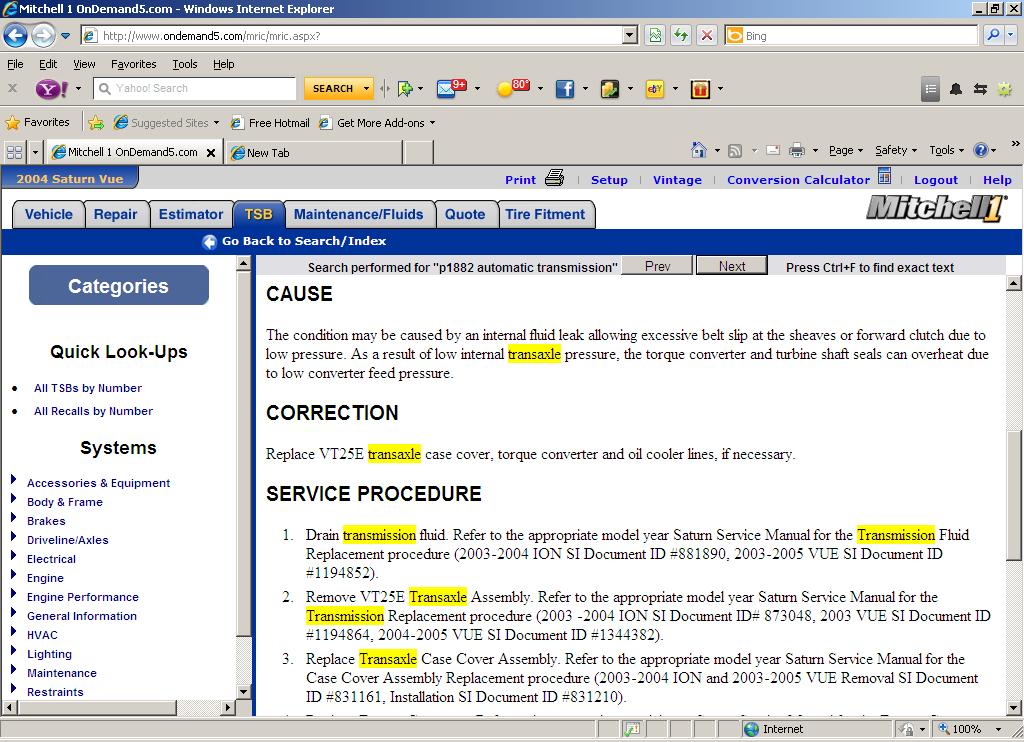Screen dimensions: 1024x742
Task: Click the content vertical scrollbar thumb
Action: click(1014, 495)
